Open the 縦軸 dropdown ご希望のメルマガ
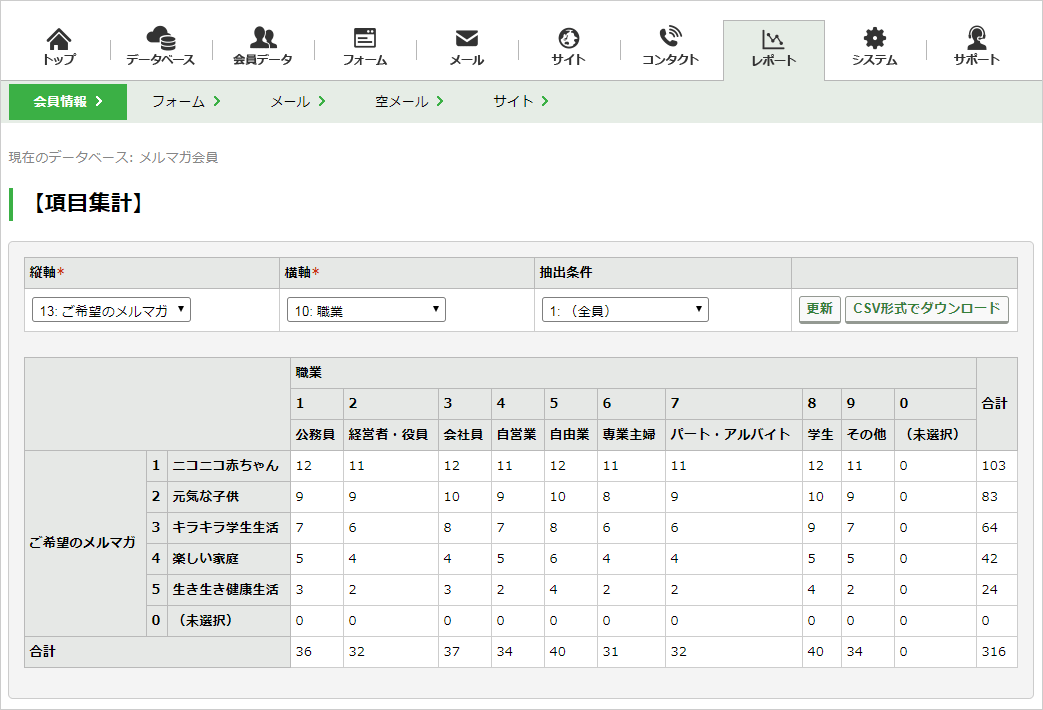This screenshot has height=710, width=1043. pyautogui.click(x=111, y=310)
